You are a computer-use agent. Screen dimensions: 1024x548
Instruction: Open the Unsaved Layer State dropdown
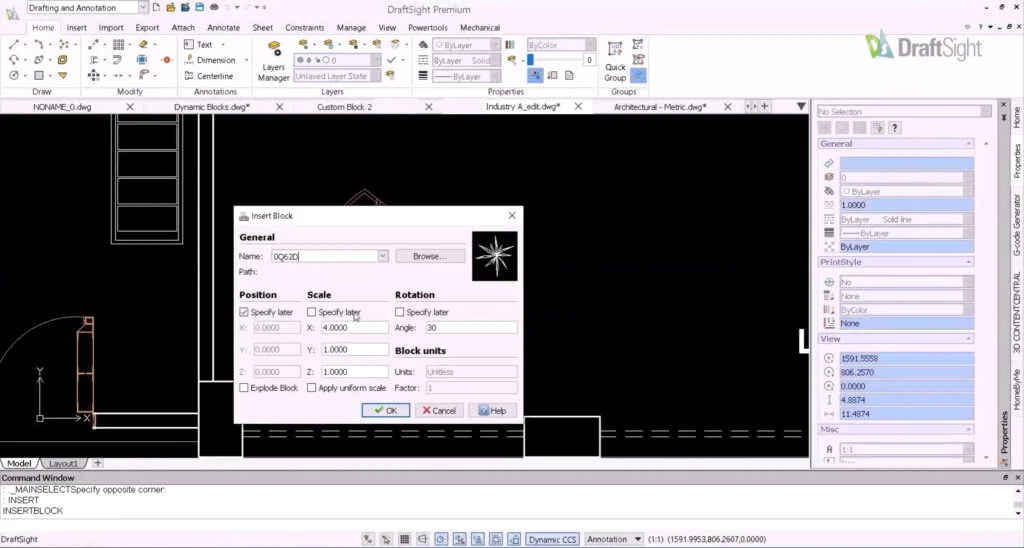pyautogui.click(x=376, y=76)
